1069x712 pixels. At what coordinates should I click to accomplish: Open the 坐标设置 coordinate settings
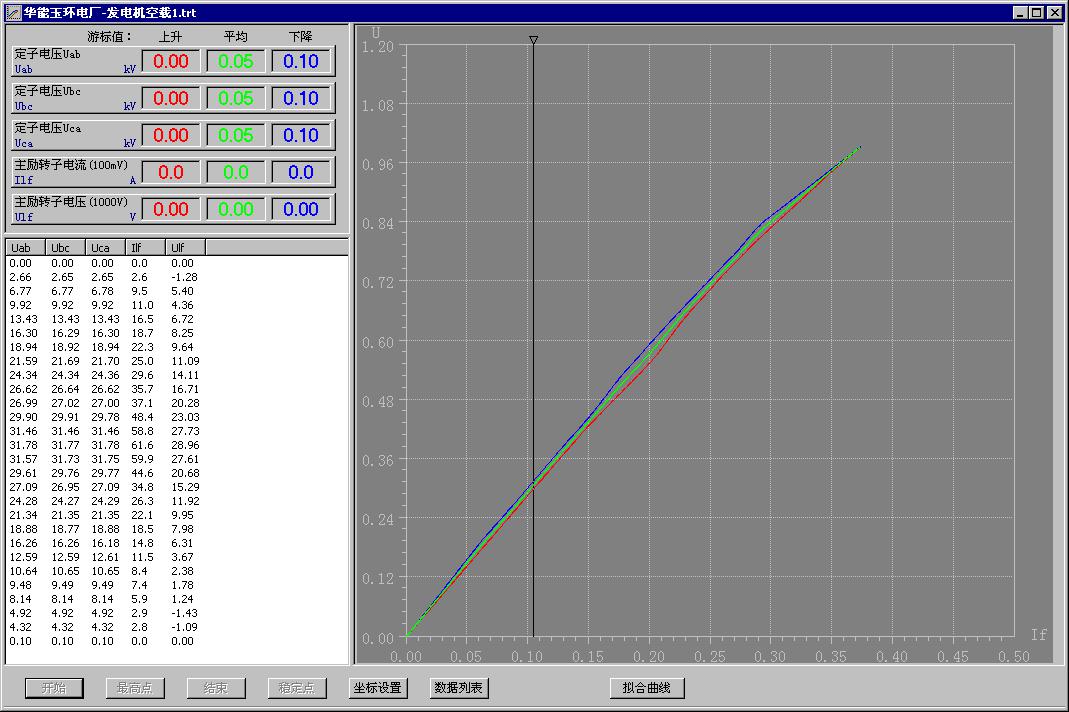(378, 688)
